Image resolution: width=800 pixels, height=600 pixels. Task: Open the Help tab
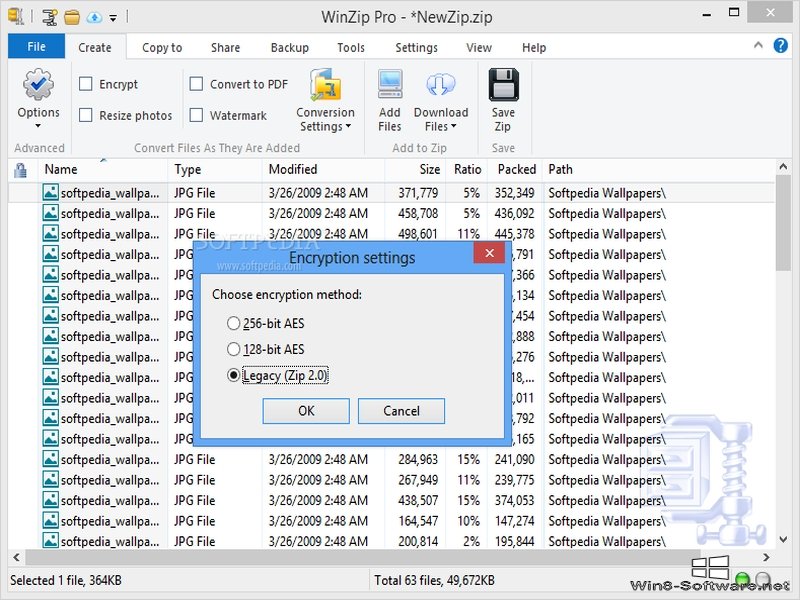534,47
